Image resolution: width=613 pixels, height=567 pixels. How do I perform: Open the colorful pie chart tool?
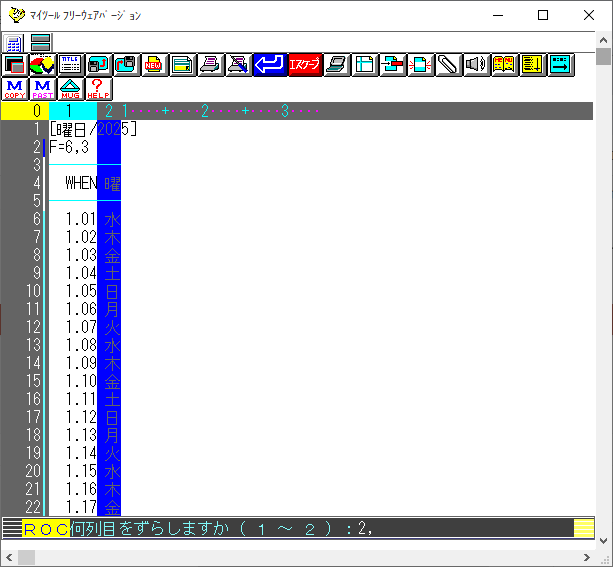coord(42,66)
